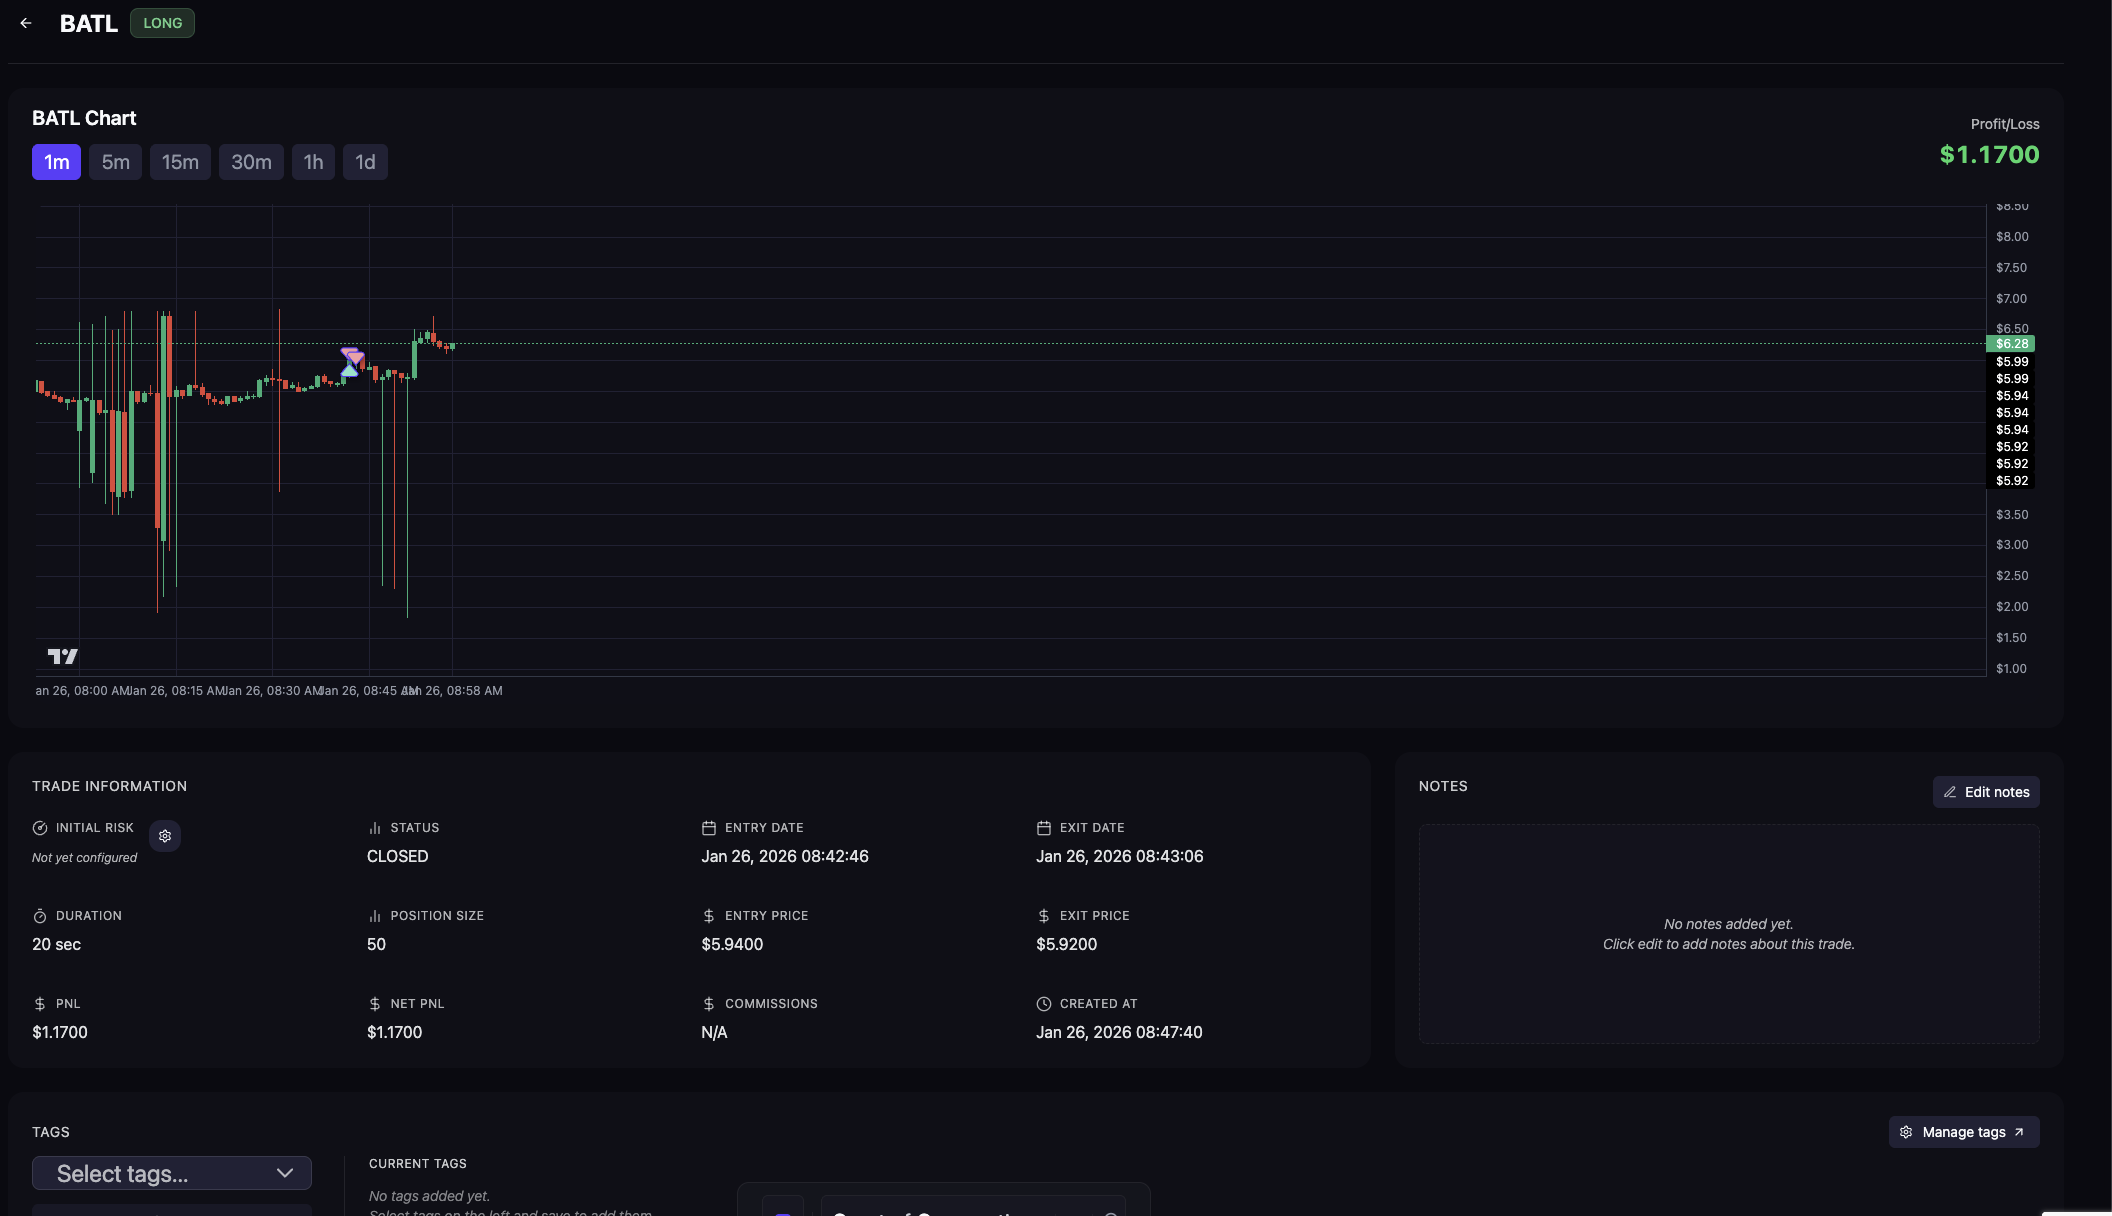Open Initial Risk settings gear

[x=165, y=836]
